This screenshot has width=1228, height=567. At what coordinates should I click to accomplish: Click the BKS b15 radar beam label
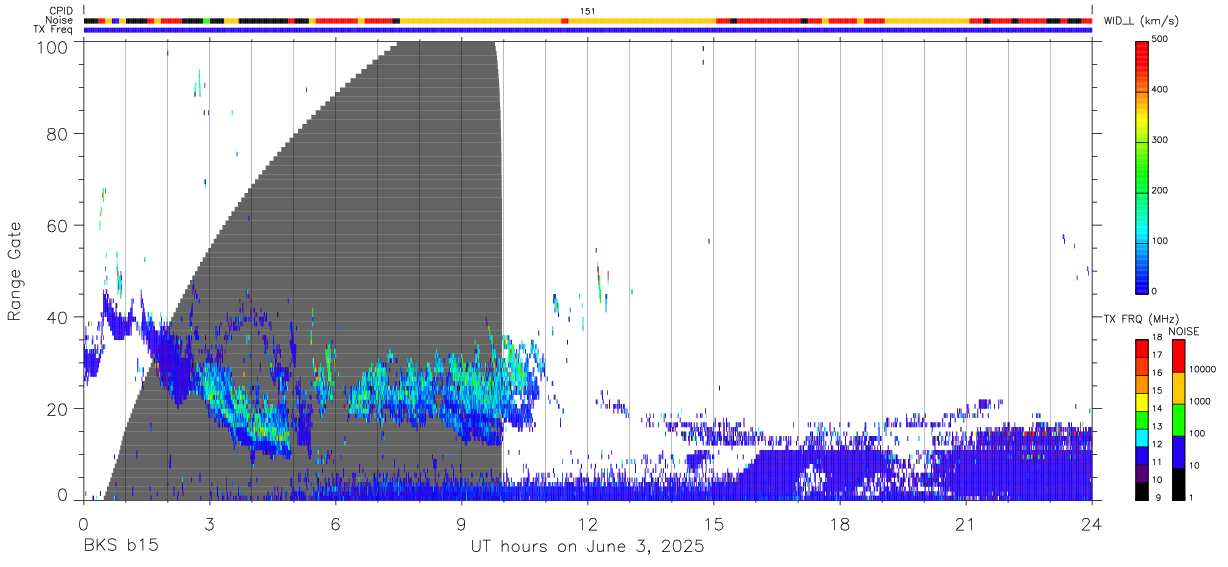pyautogui.click(x=119, y=547)
